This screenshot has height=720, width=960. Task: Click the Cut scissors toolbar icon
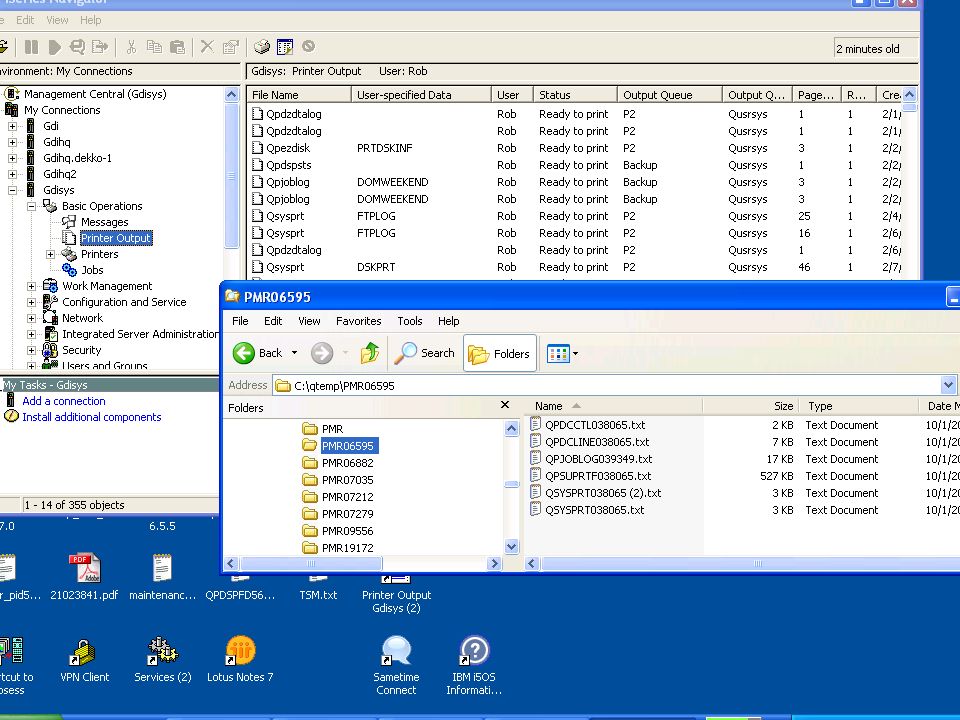point(130,47)
